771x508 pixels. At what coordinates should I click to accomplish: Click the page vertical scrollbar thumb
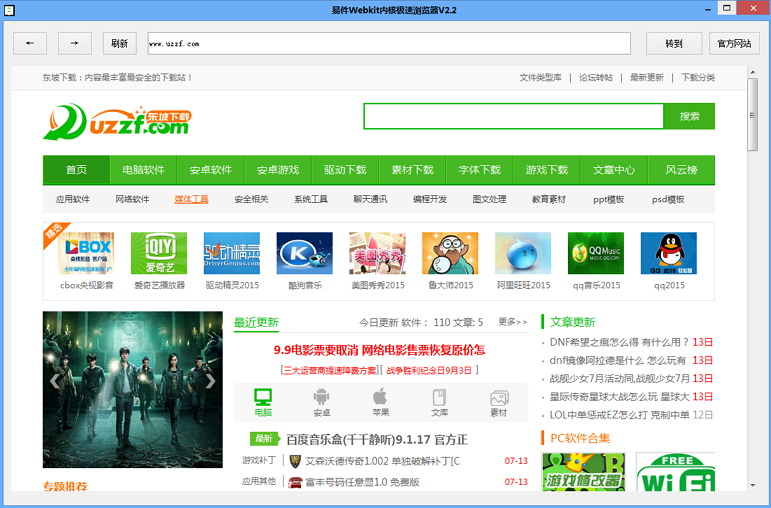(x=752, y=115)
